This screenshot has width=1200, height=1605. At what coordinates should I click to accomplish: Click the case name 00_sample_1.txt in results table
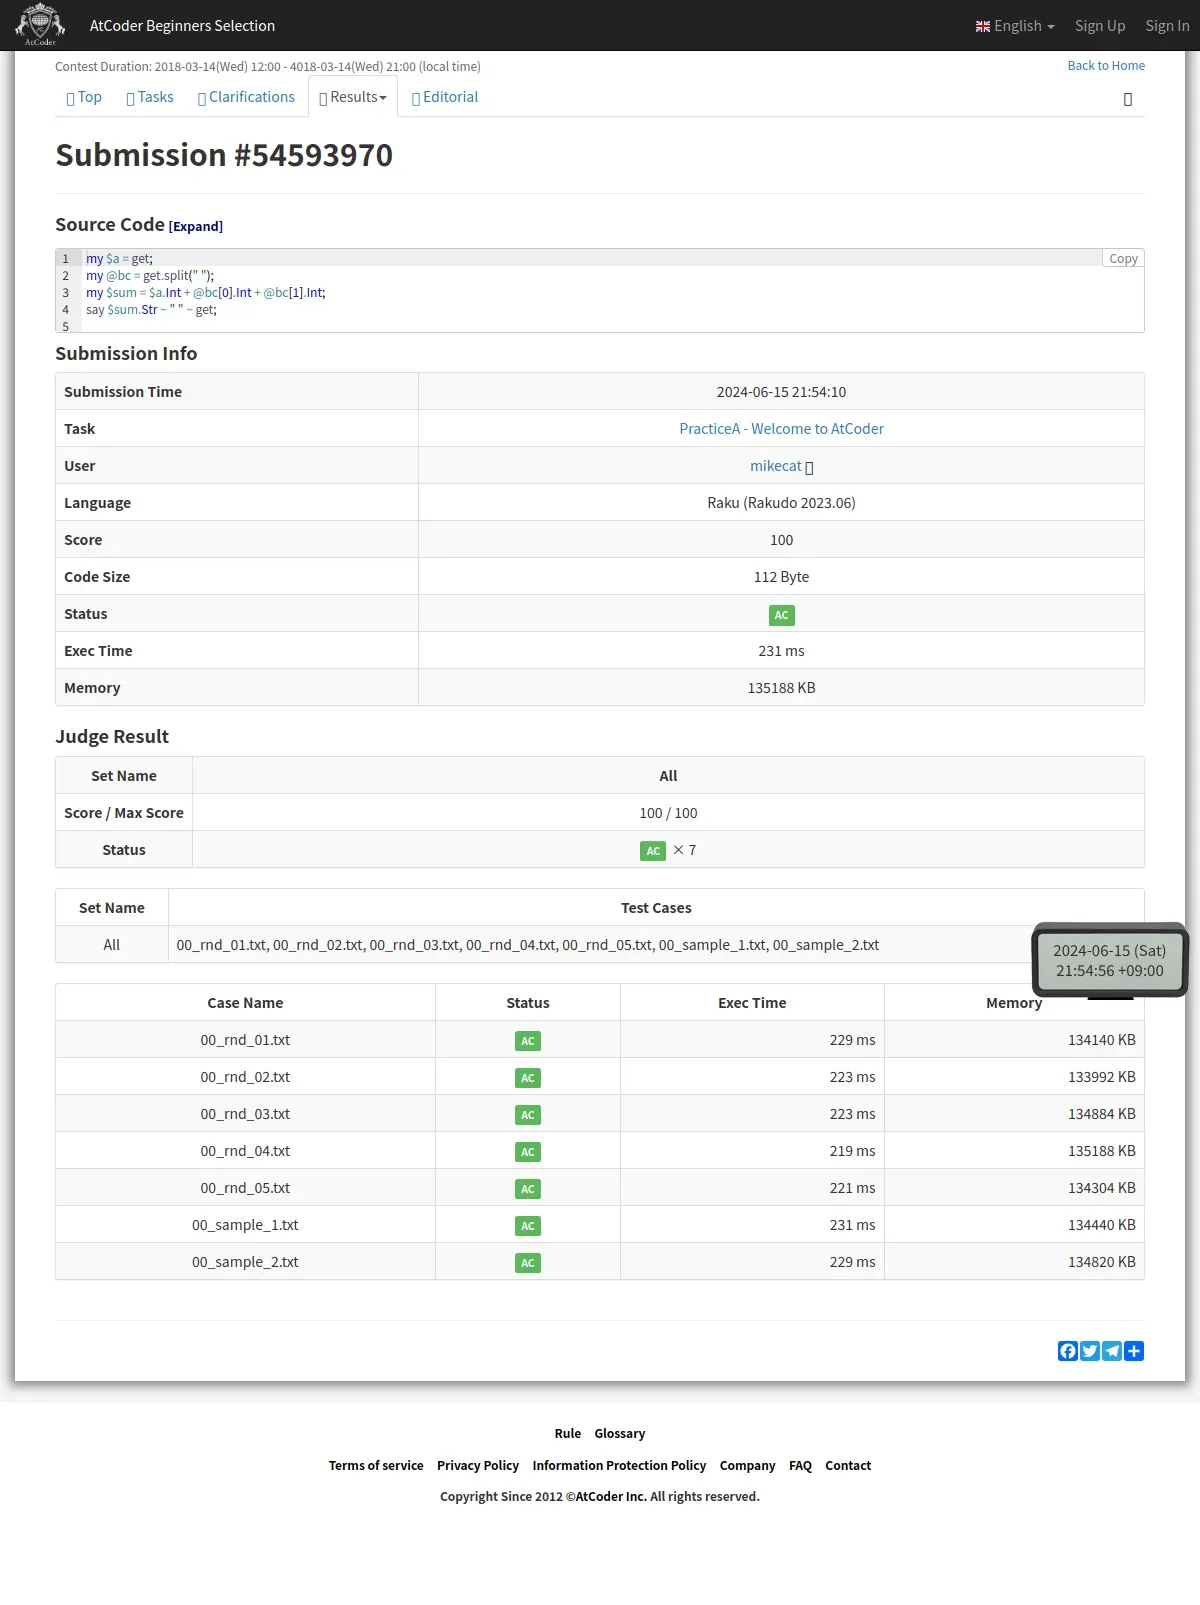point(245,1225)
